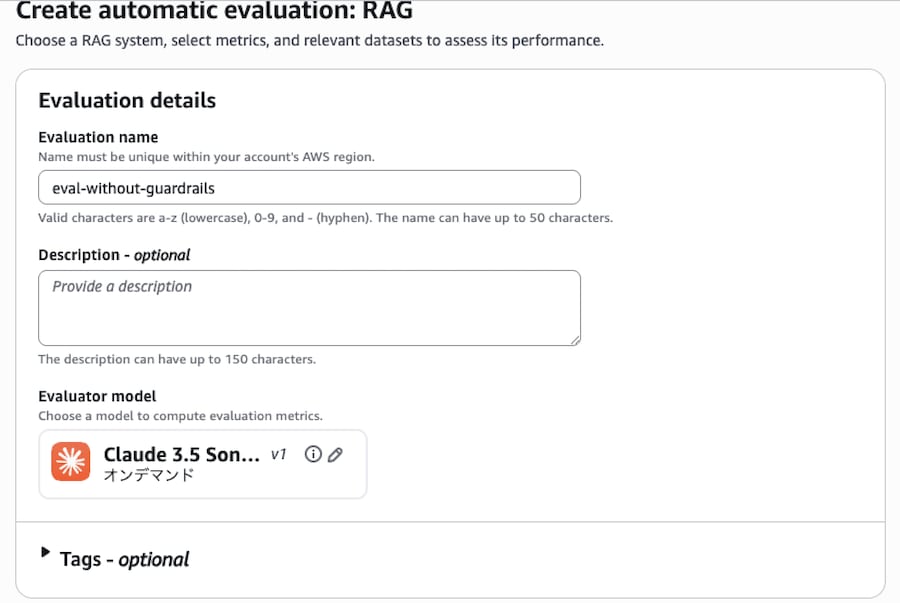900x603 pixels.
Task: Focus the Description text area
Action: (x=309, y=308)
